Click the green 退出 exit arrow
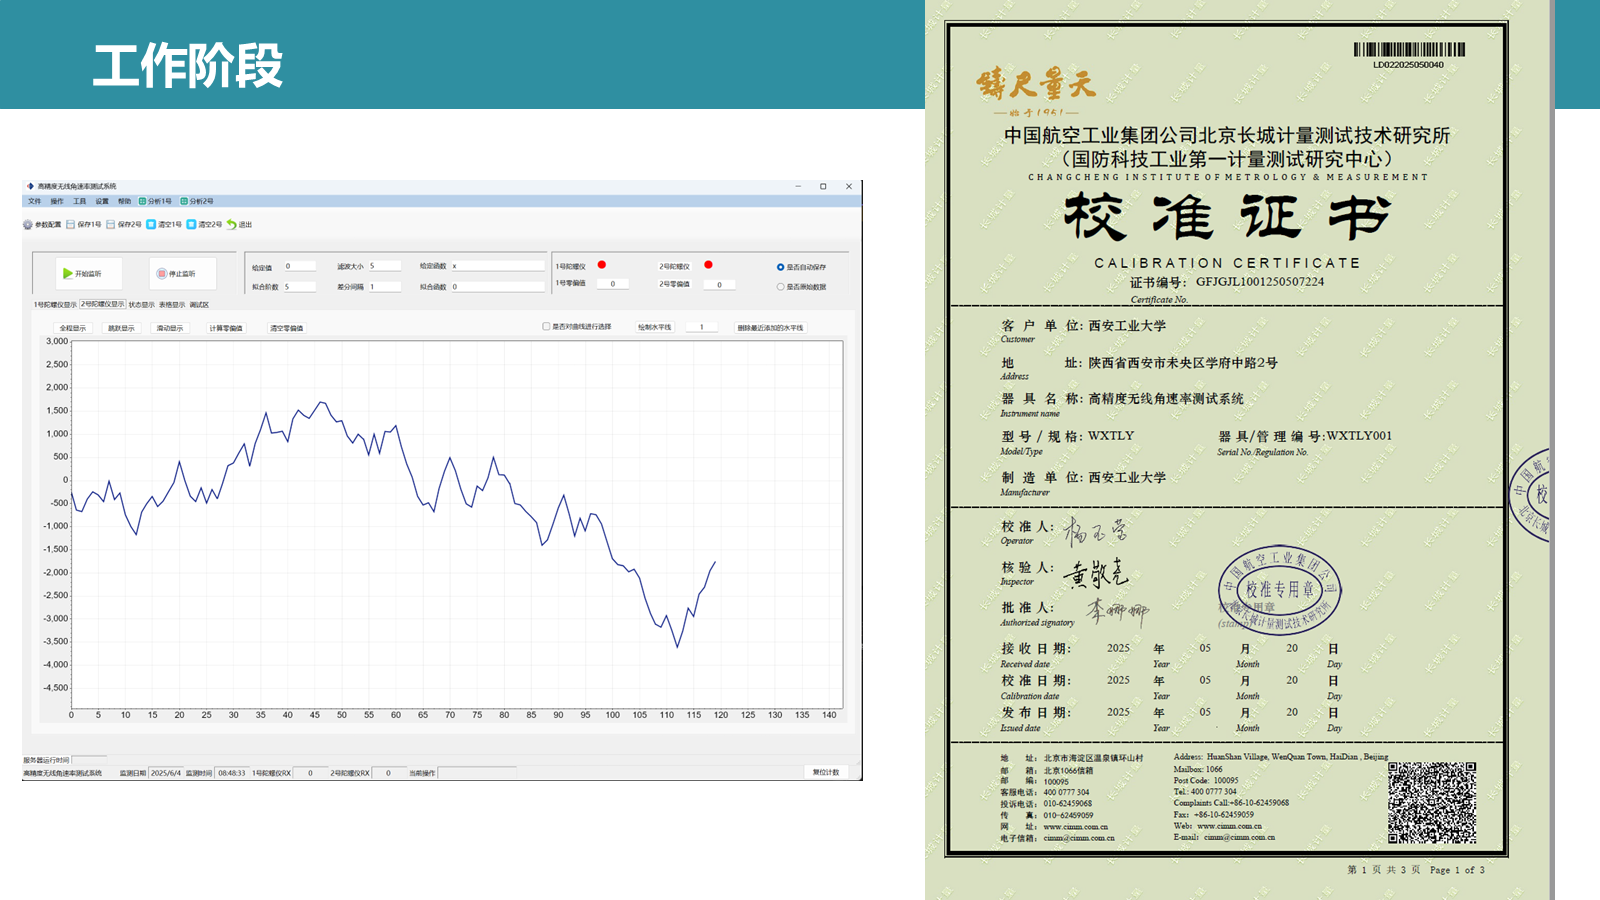 click(231, 225)
